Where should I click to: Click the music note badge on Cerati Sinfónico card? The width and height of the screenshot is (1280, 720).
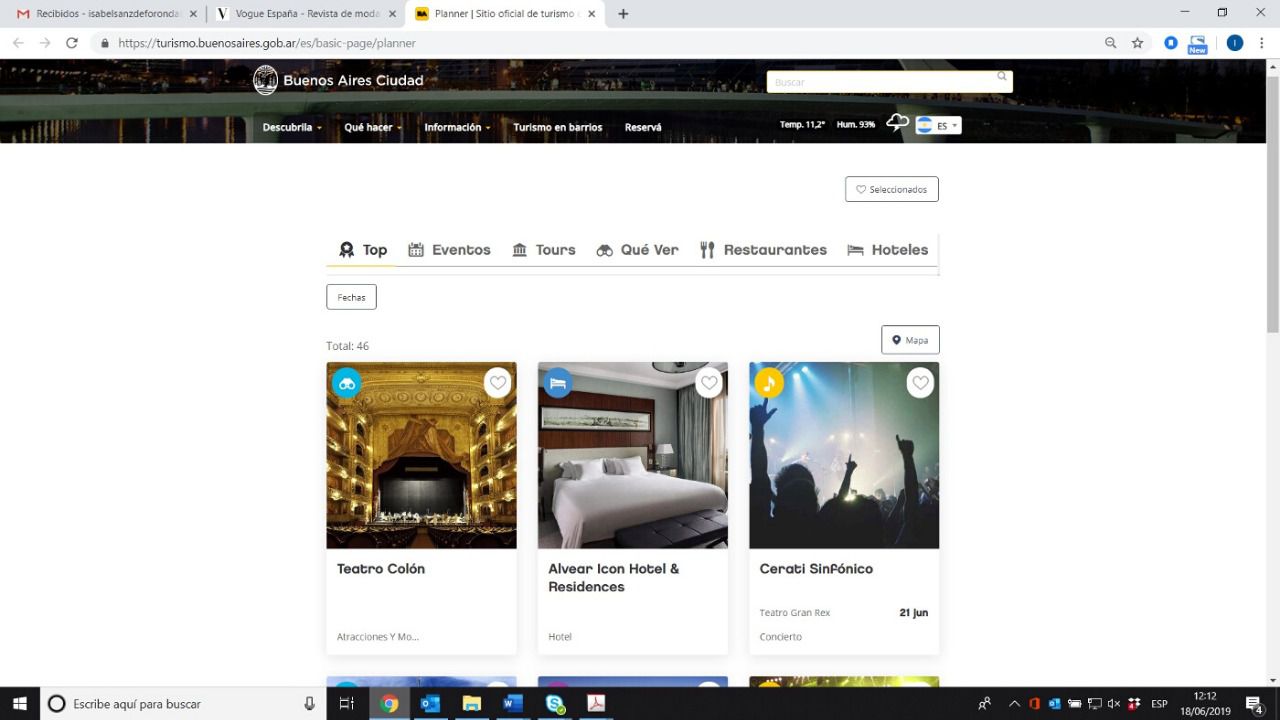[x=769, y=383]
